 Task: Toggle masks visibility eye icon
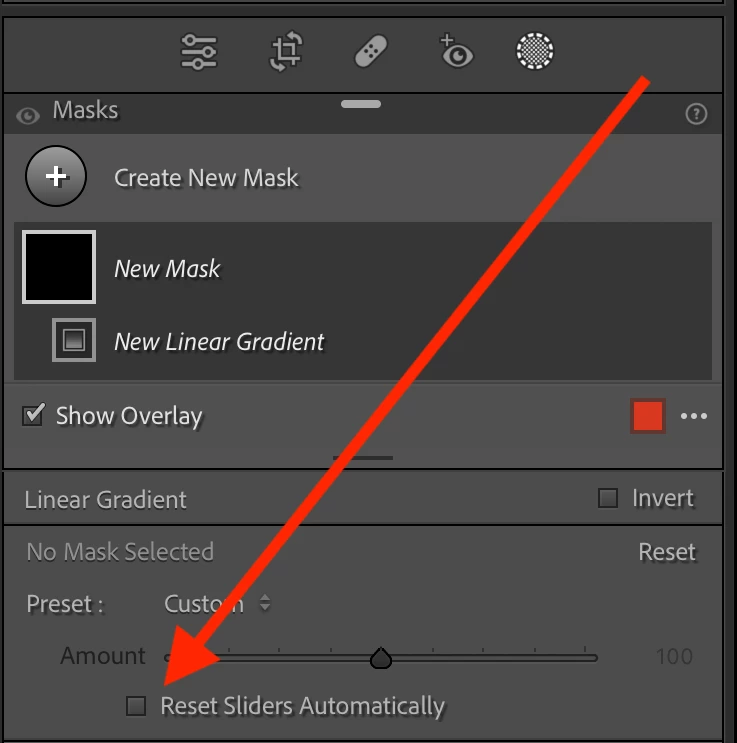pos(27,116)
